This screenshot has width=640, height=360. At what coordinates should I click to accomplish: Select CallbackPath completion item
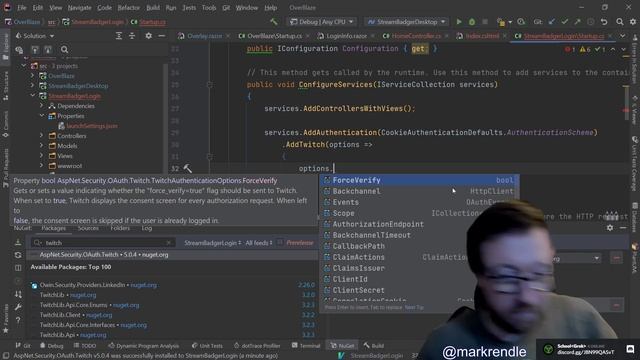click(x=358, y=246)
